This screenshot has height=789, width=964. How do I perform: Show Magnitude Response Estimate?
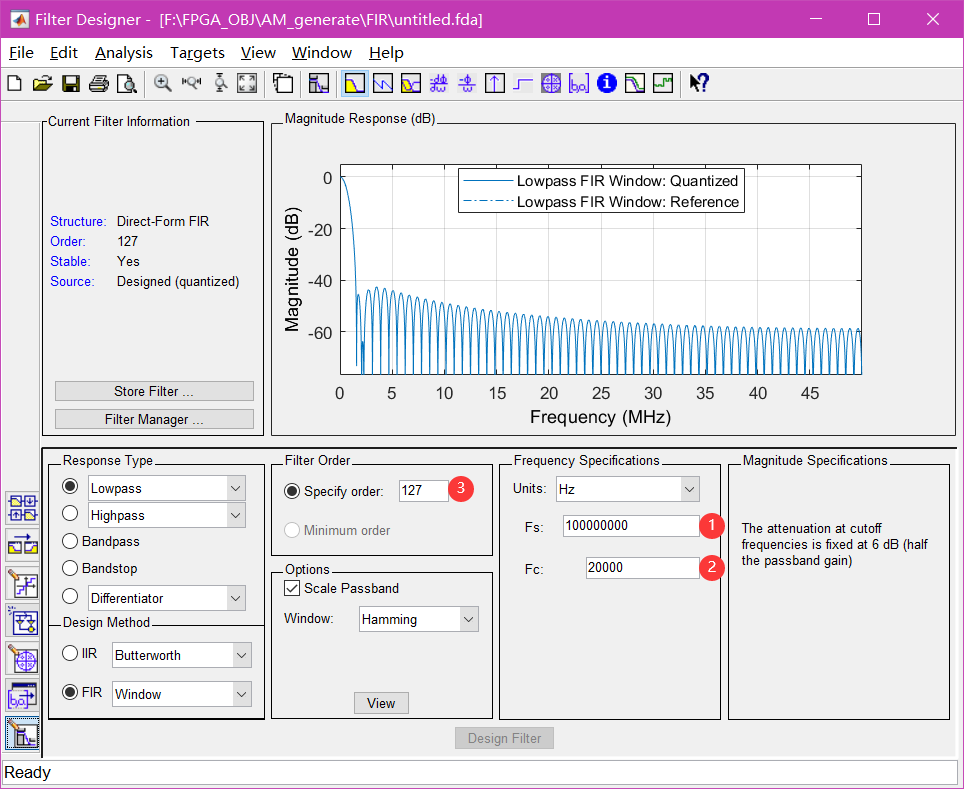click(x=634, y=83)
